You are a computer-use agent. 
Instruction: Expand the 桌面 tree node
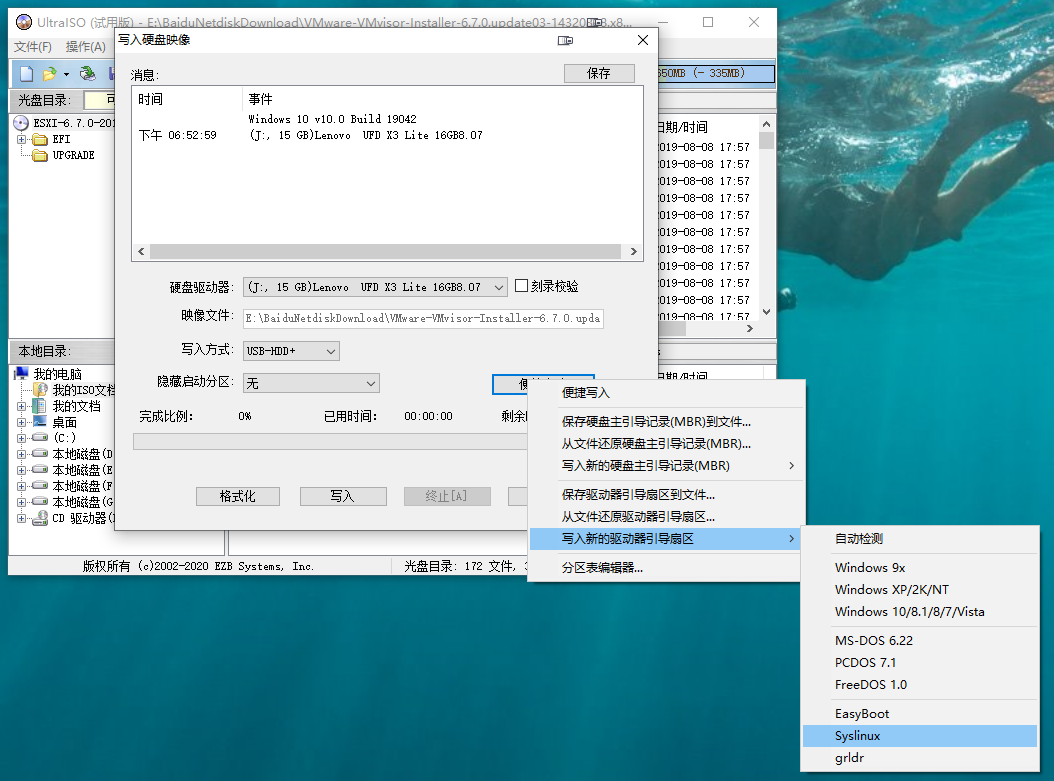22,422
